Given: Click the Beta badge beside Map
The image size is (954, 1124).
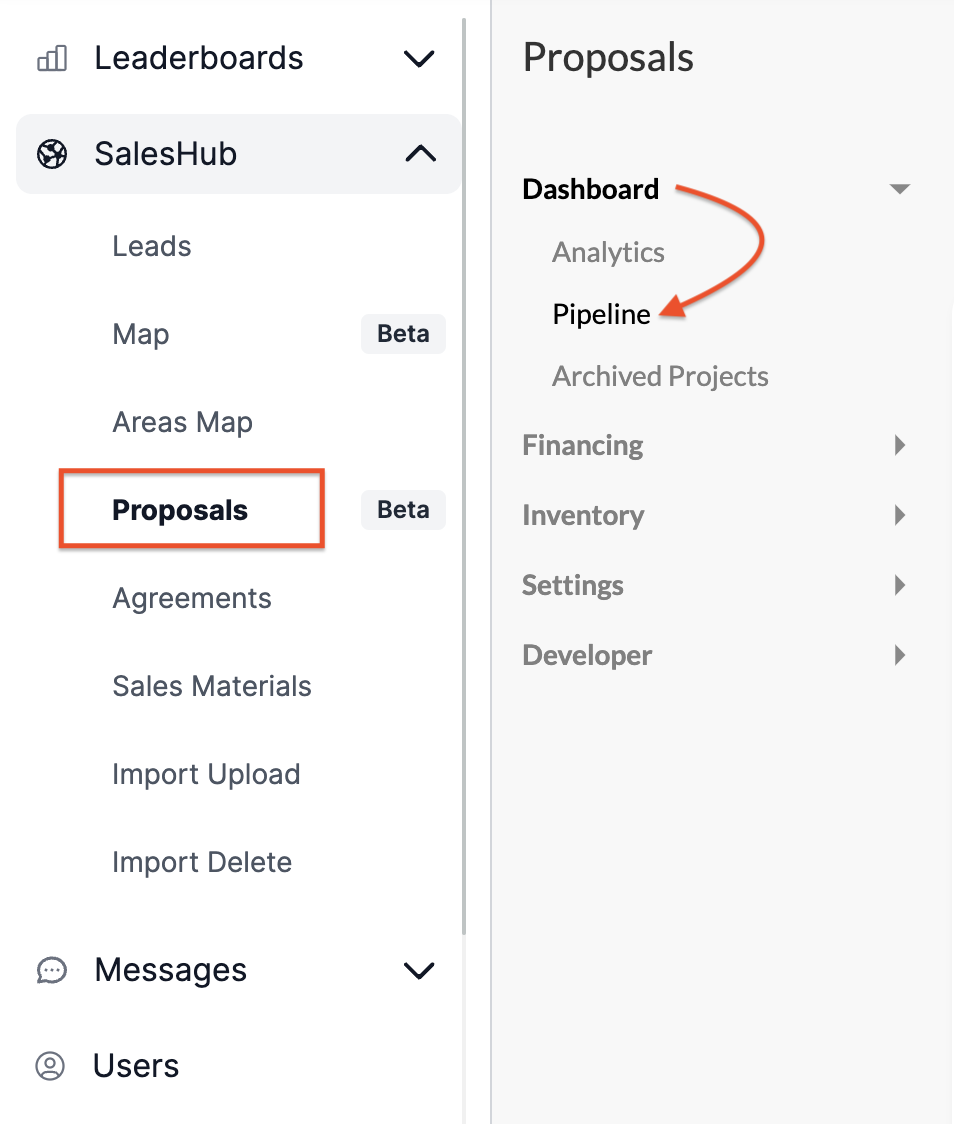Looking at the screenshot, I should click(403, 333).
